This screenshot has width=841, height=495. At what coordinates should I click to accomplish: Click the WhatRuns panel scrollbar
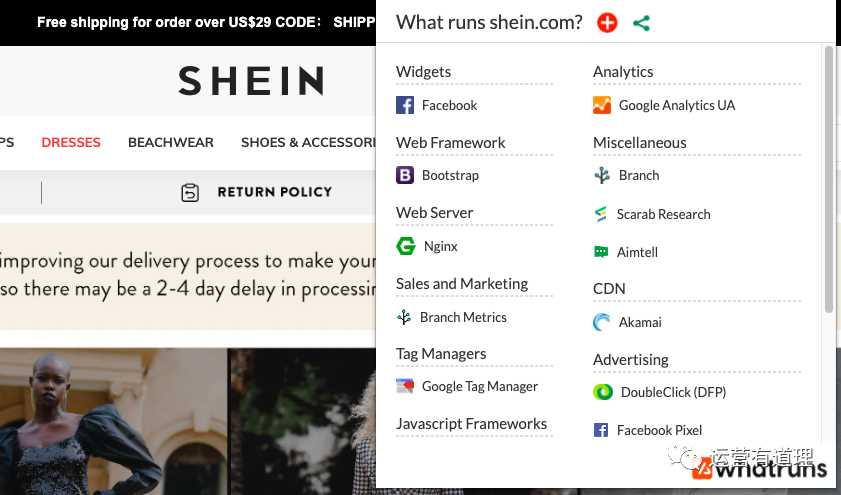coord(829,180)
